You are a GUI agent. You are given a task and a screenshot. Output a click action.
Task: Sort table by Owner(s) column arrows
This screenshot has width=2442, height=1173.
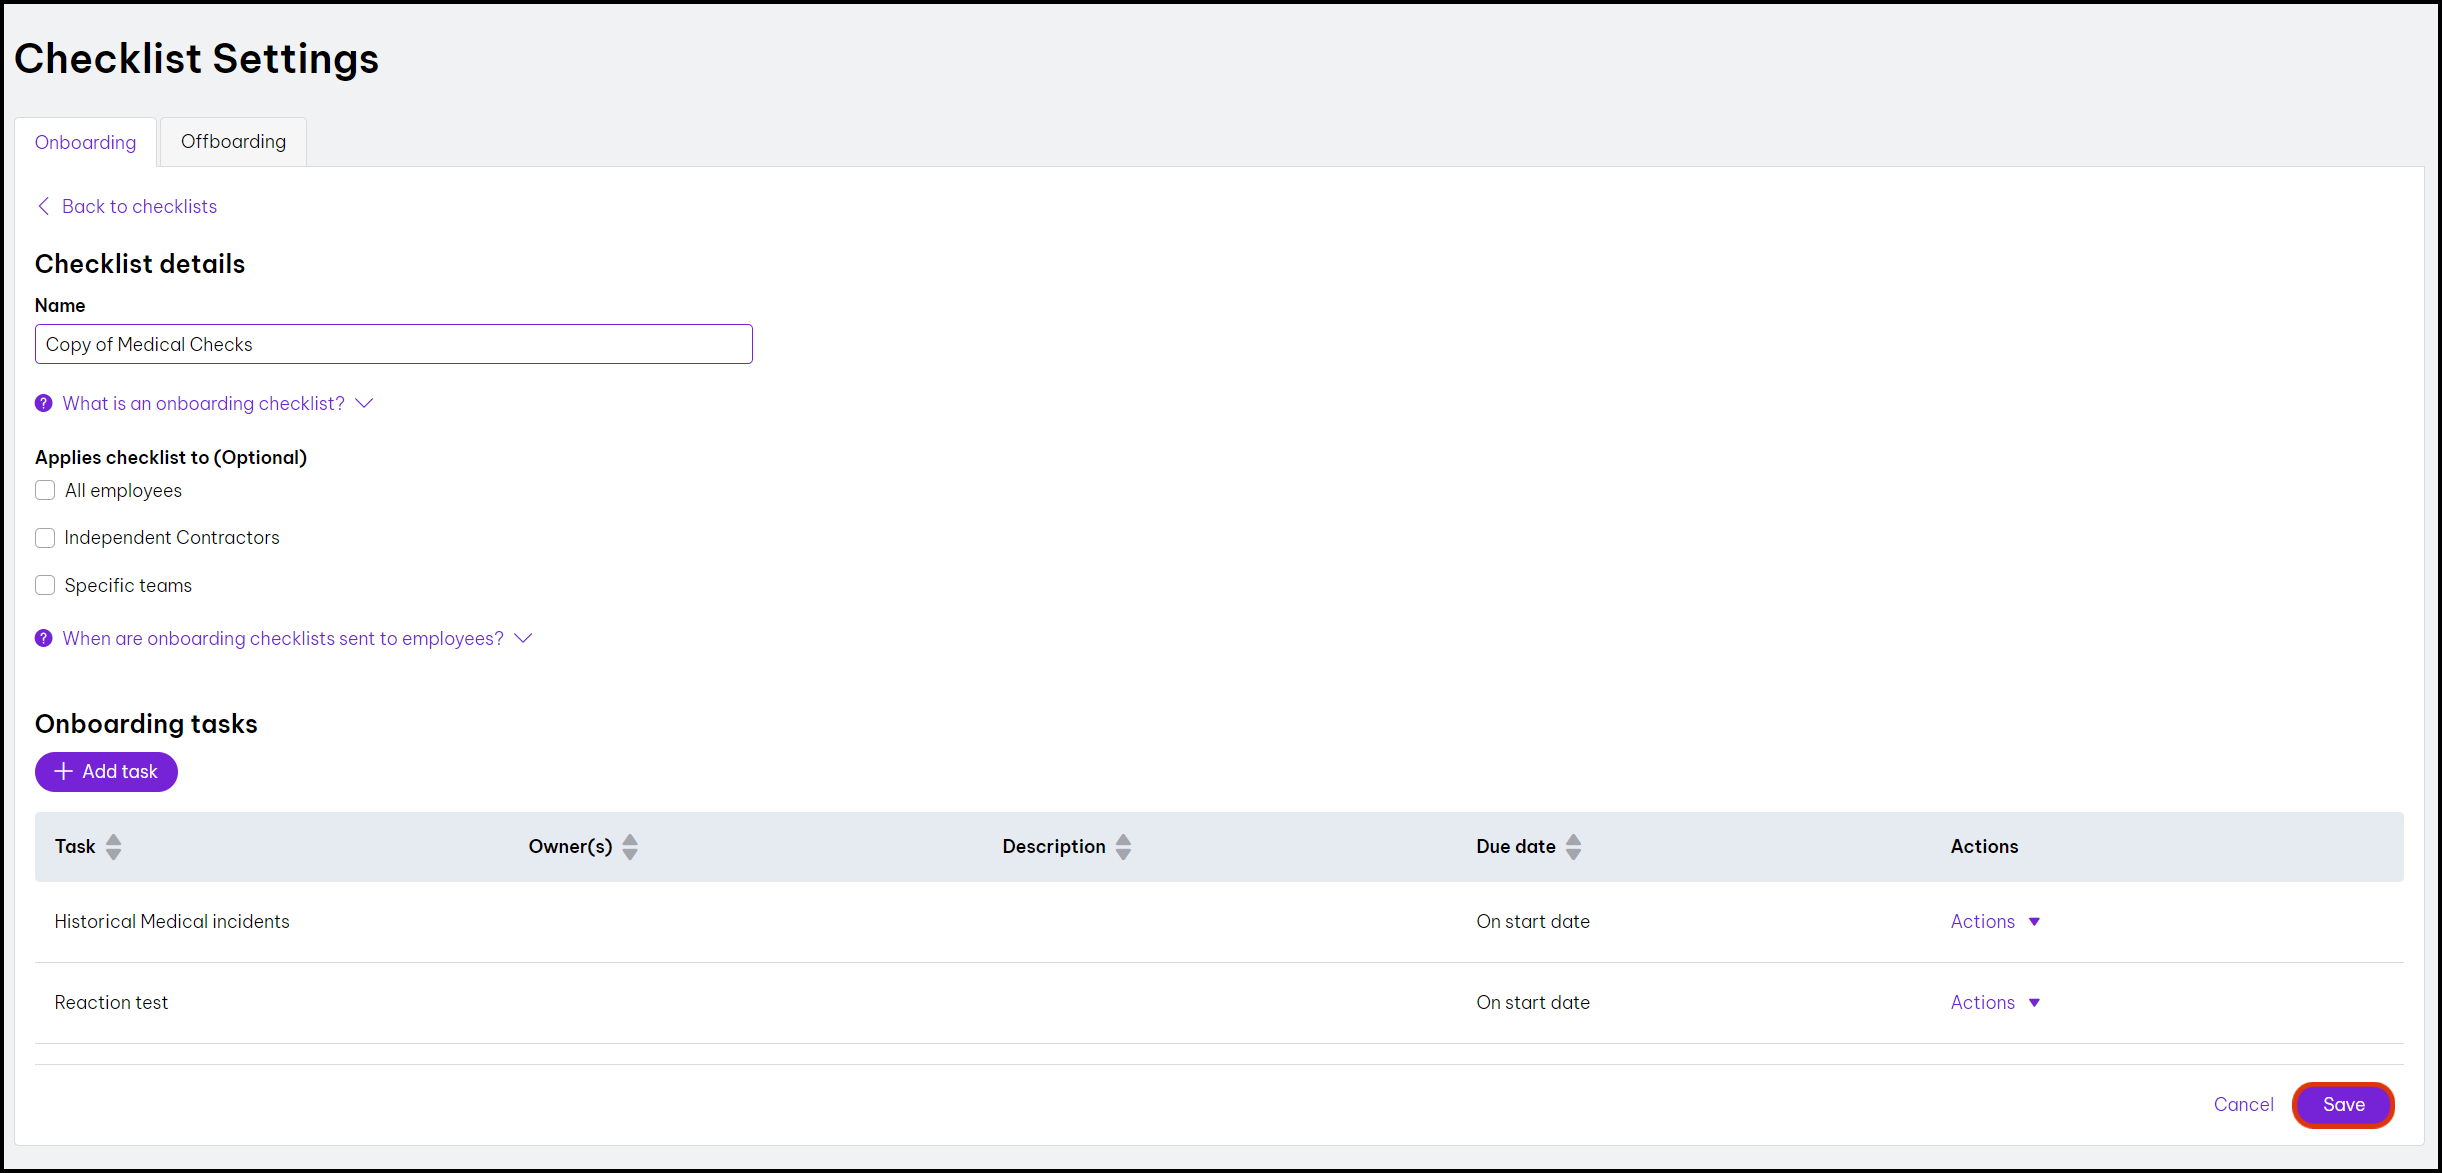click(630, 847)
